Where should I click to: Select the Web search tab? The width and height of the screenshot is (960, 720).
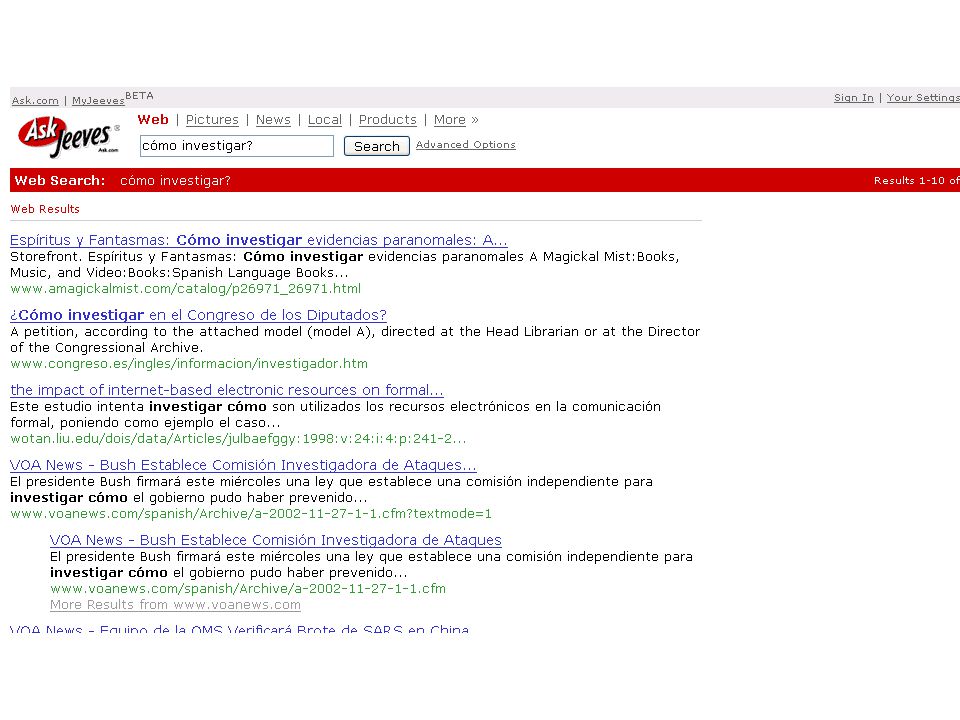click(152, 119)
